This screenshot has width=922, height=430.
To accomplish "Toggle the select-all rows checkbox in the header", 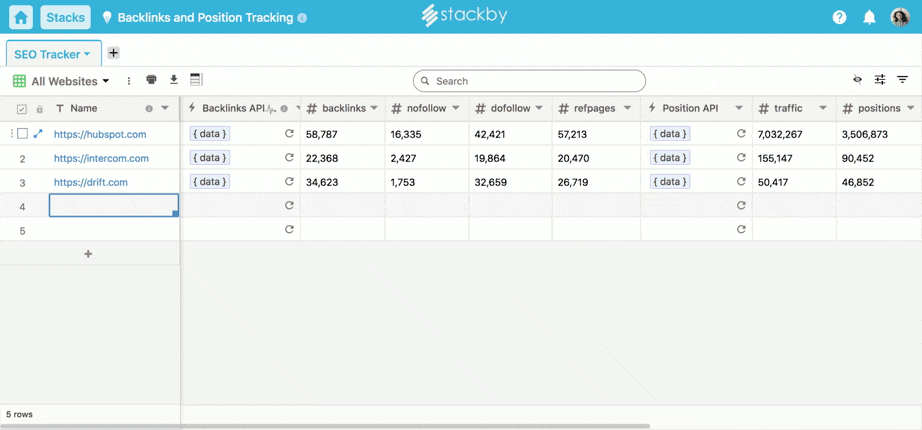I will point(21,109).
